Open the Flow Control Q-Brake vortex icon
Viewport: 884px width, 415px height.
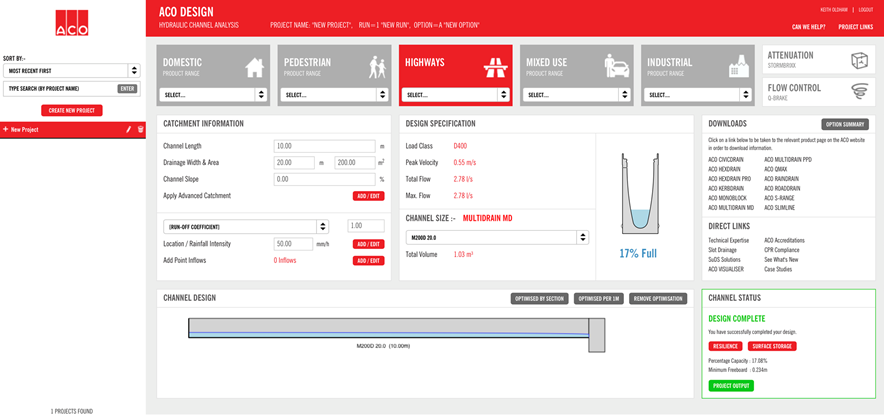pyautogui.click(x=857, y=92)
